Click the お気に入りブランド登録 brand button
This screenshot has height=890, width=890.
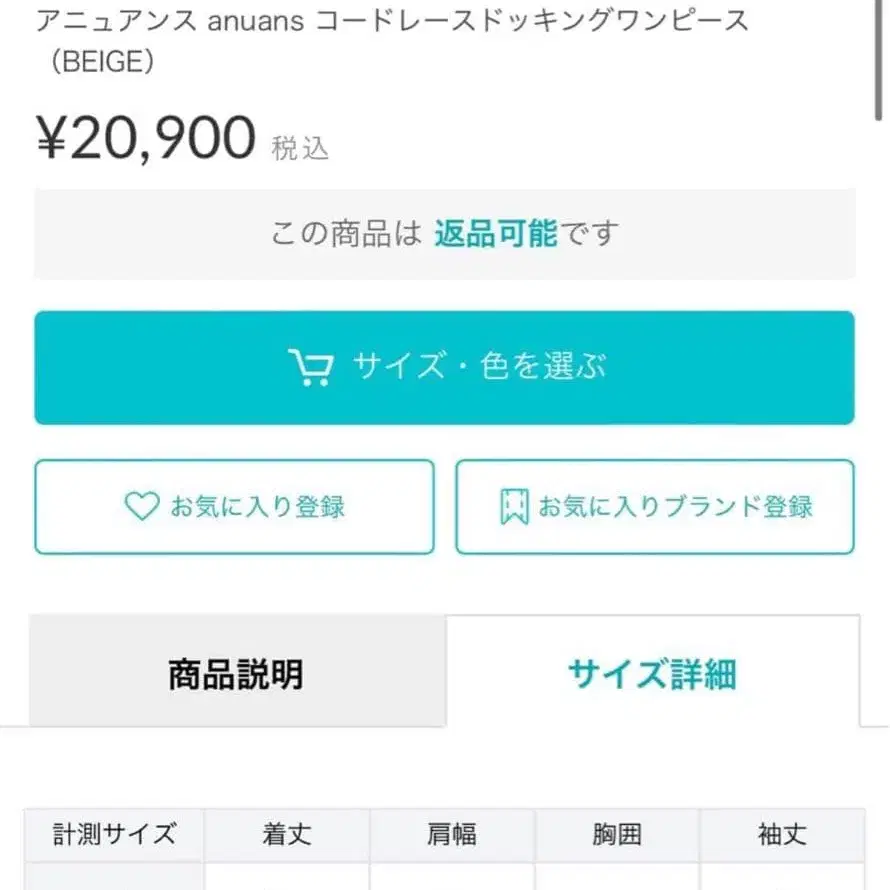(655, 506)
